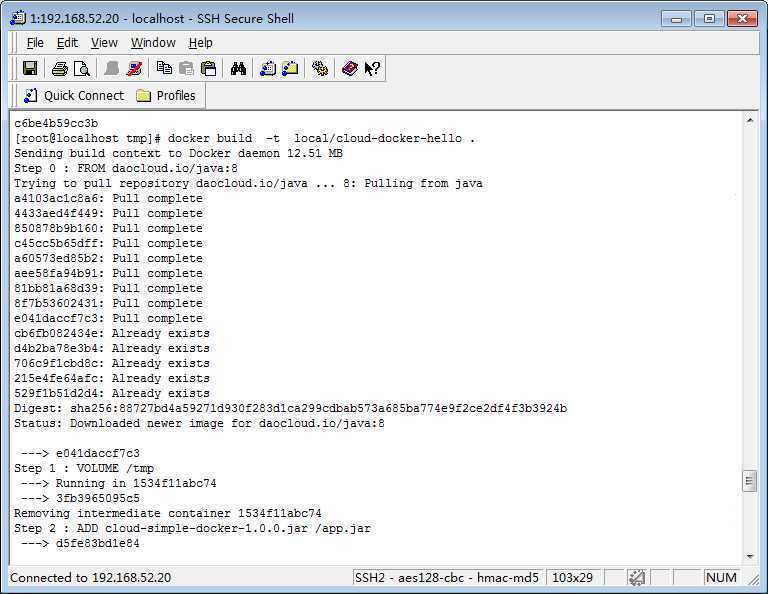
Task: Click 'e041daccf7c3: Pull complete' line
Action: (108, 318)
